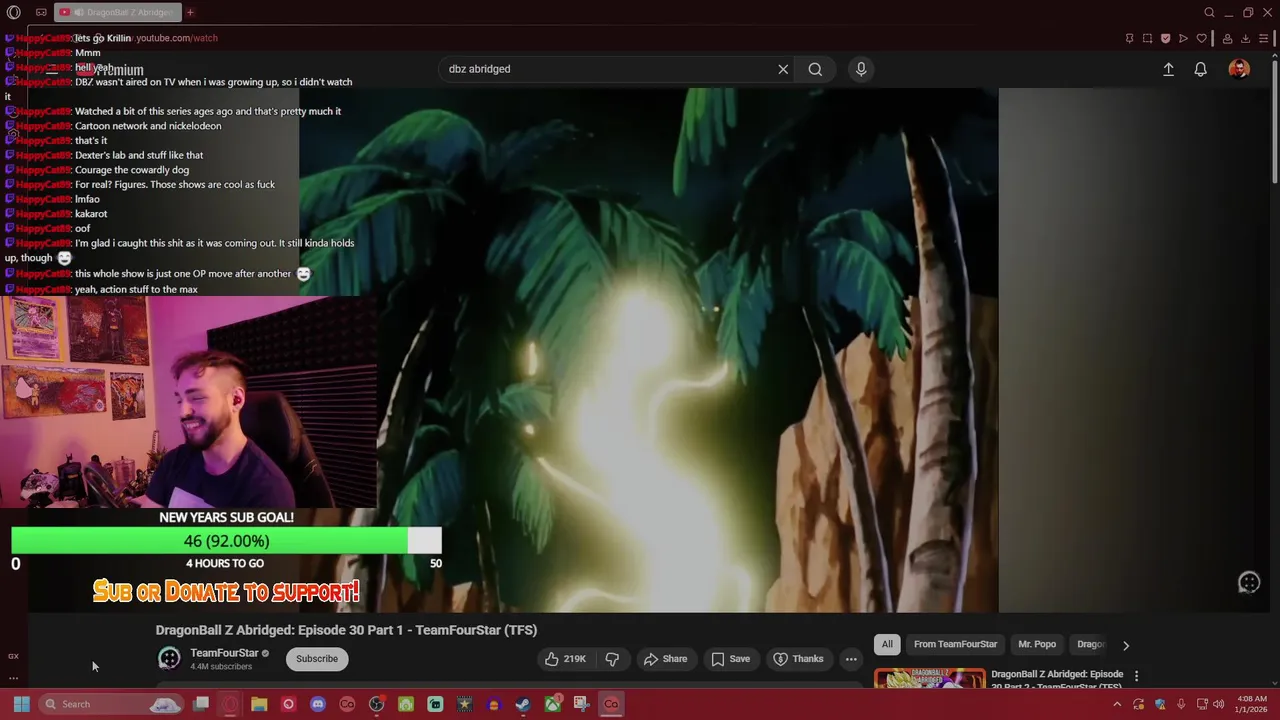
Task: Open the Windows Start menu
Action: coord(21,704)
